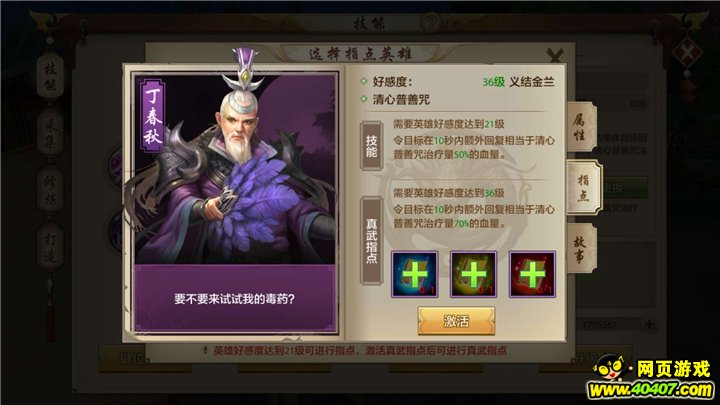Select the 技能 label button
Viewport: 720px width, 405px height.
[x=371, y=146]
